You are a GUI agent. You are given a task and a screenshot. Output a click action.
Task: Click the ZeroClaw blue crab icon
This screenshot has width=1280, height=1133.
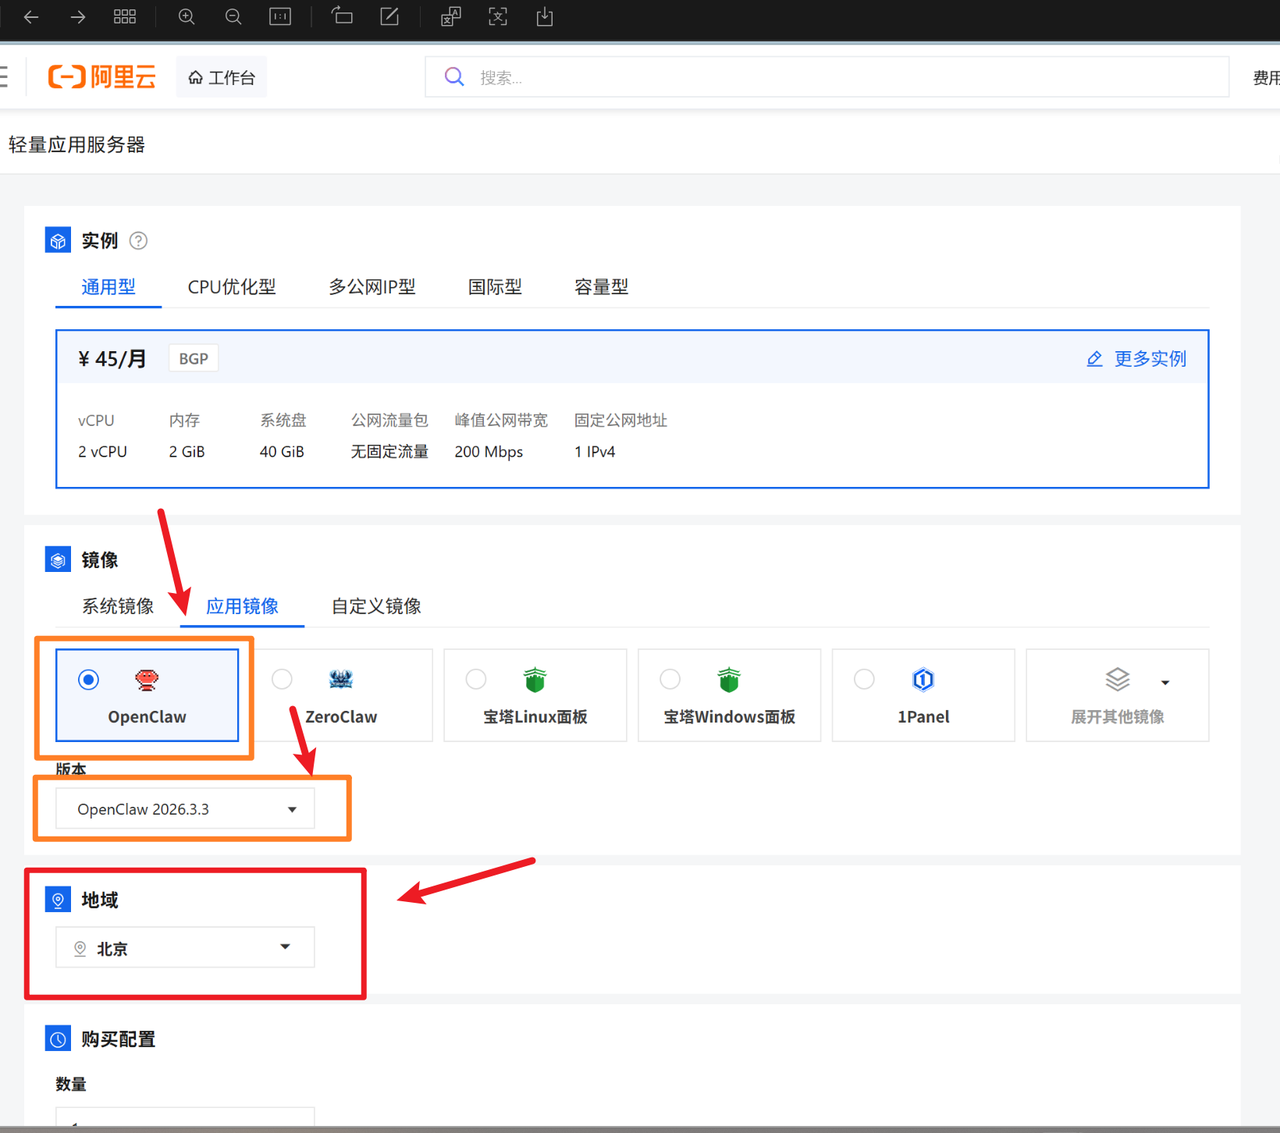[341, 680]
